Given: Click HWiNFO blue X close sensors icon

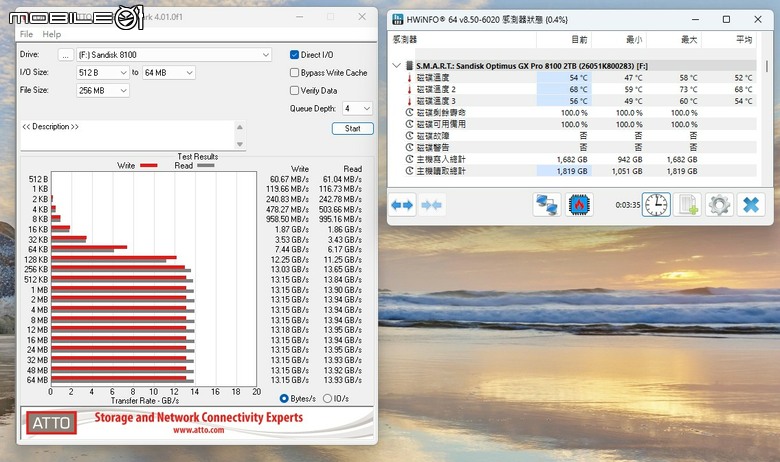Looking at the screenshot, I should (751, 205).
